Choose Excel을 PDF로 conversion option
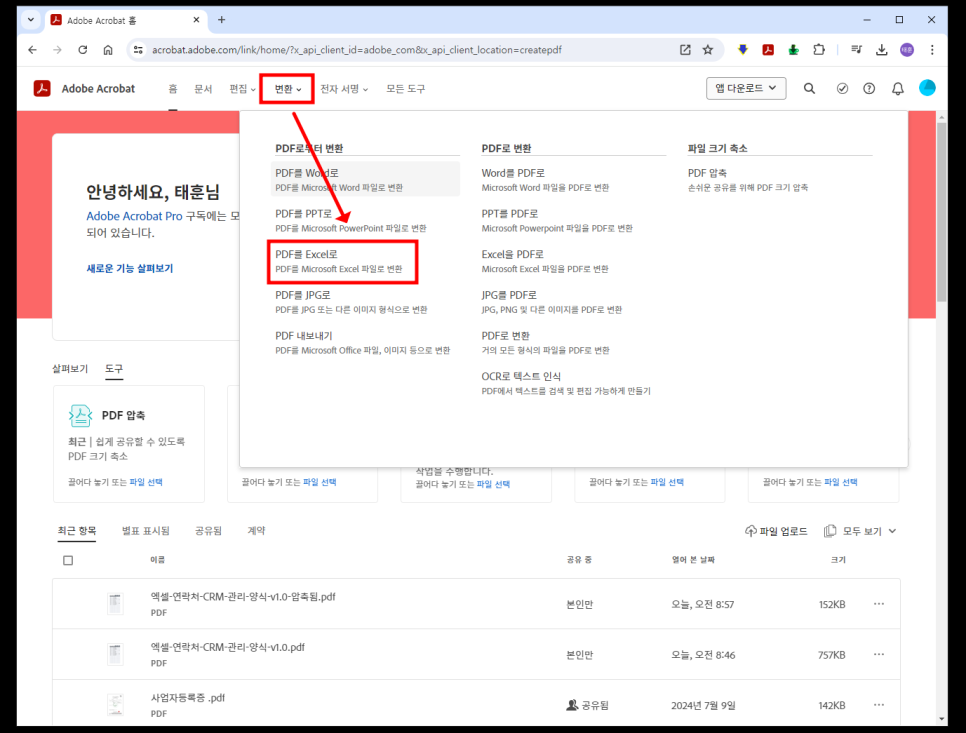 click(545, 261)
